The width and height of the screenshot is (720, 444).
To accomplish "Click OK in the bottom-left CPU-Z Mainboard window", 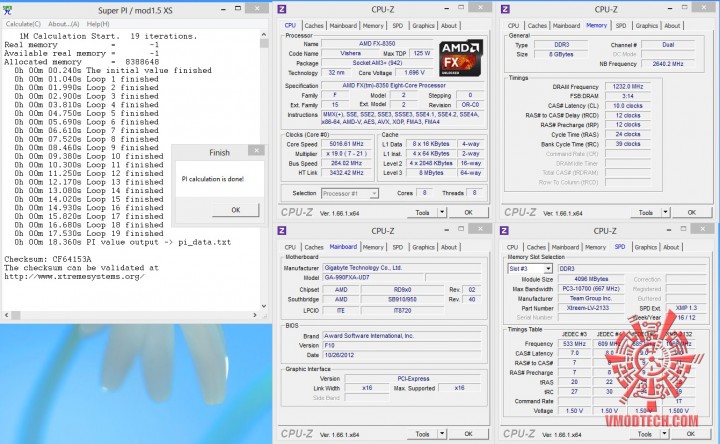I will tap(468, 434).
